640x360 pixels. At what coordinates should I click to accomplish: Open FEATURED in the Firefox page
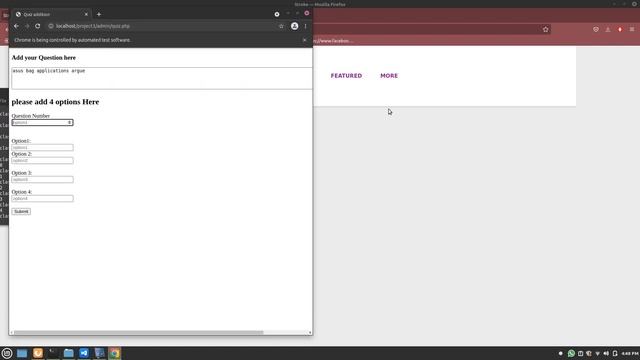[346, 76]
